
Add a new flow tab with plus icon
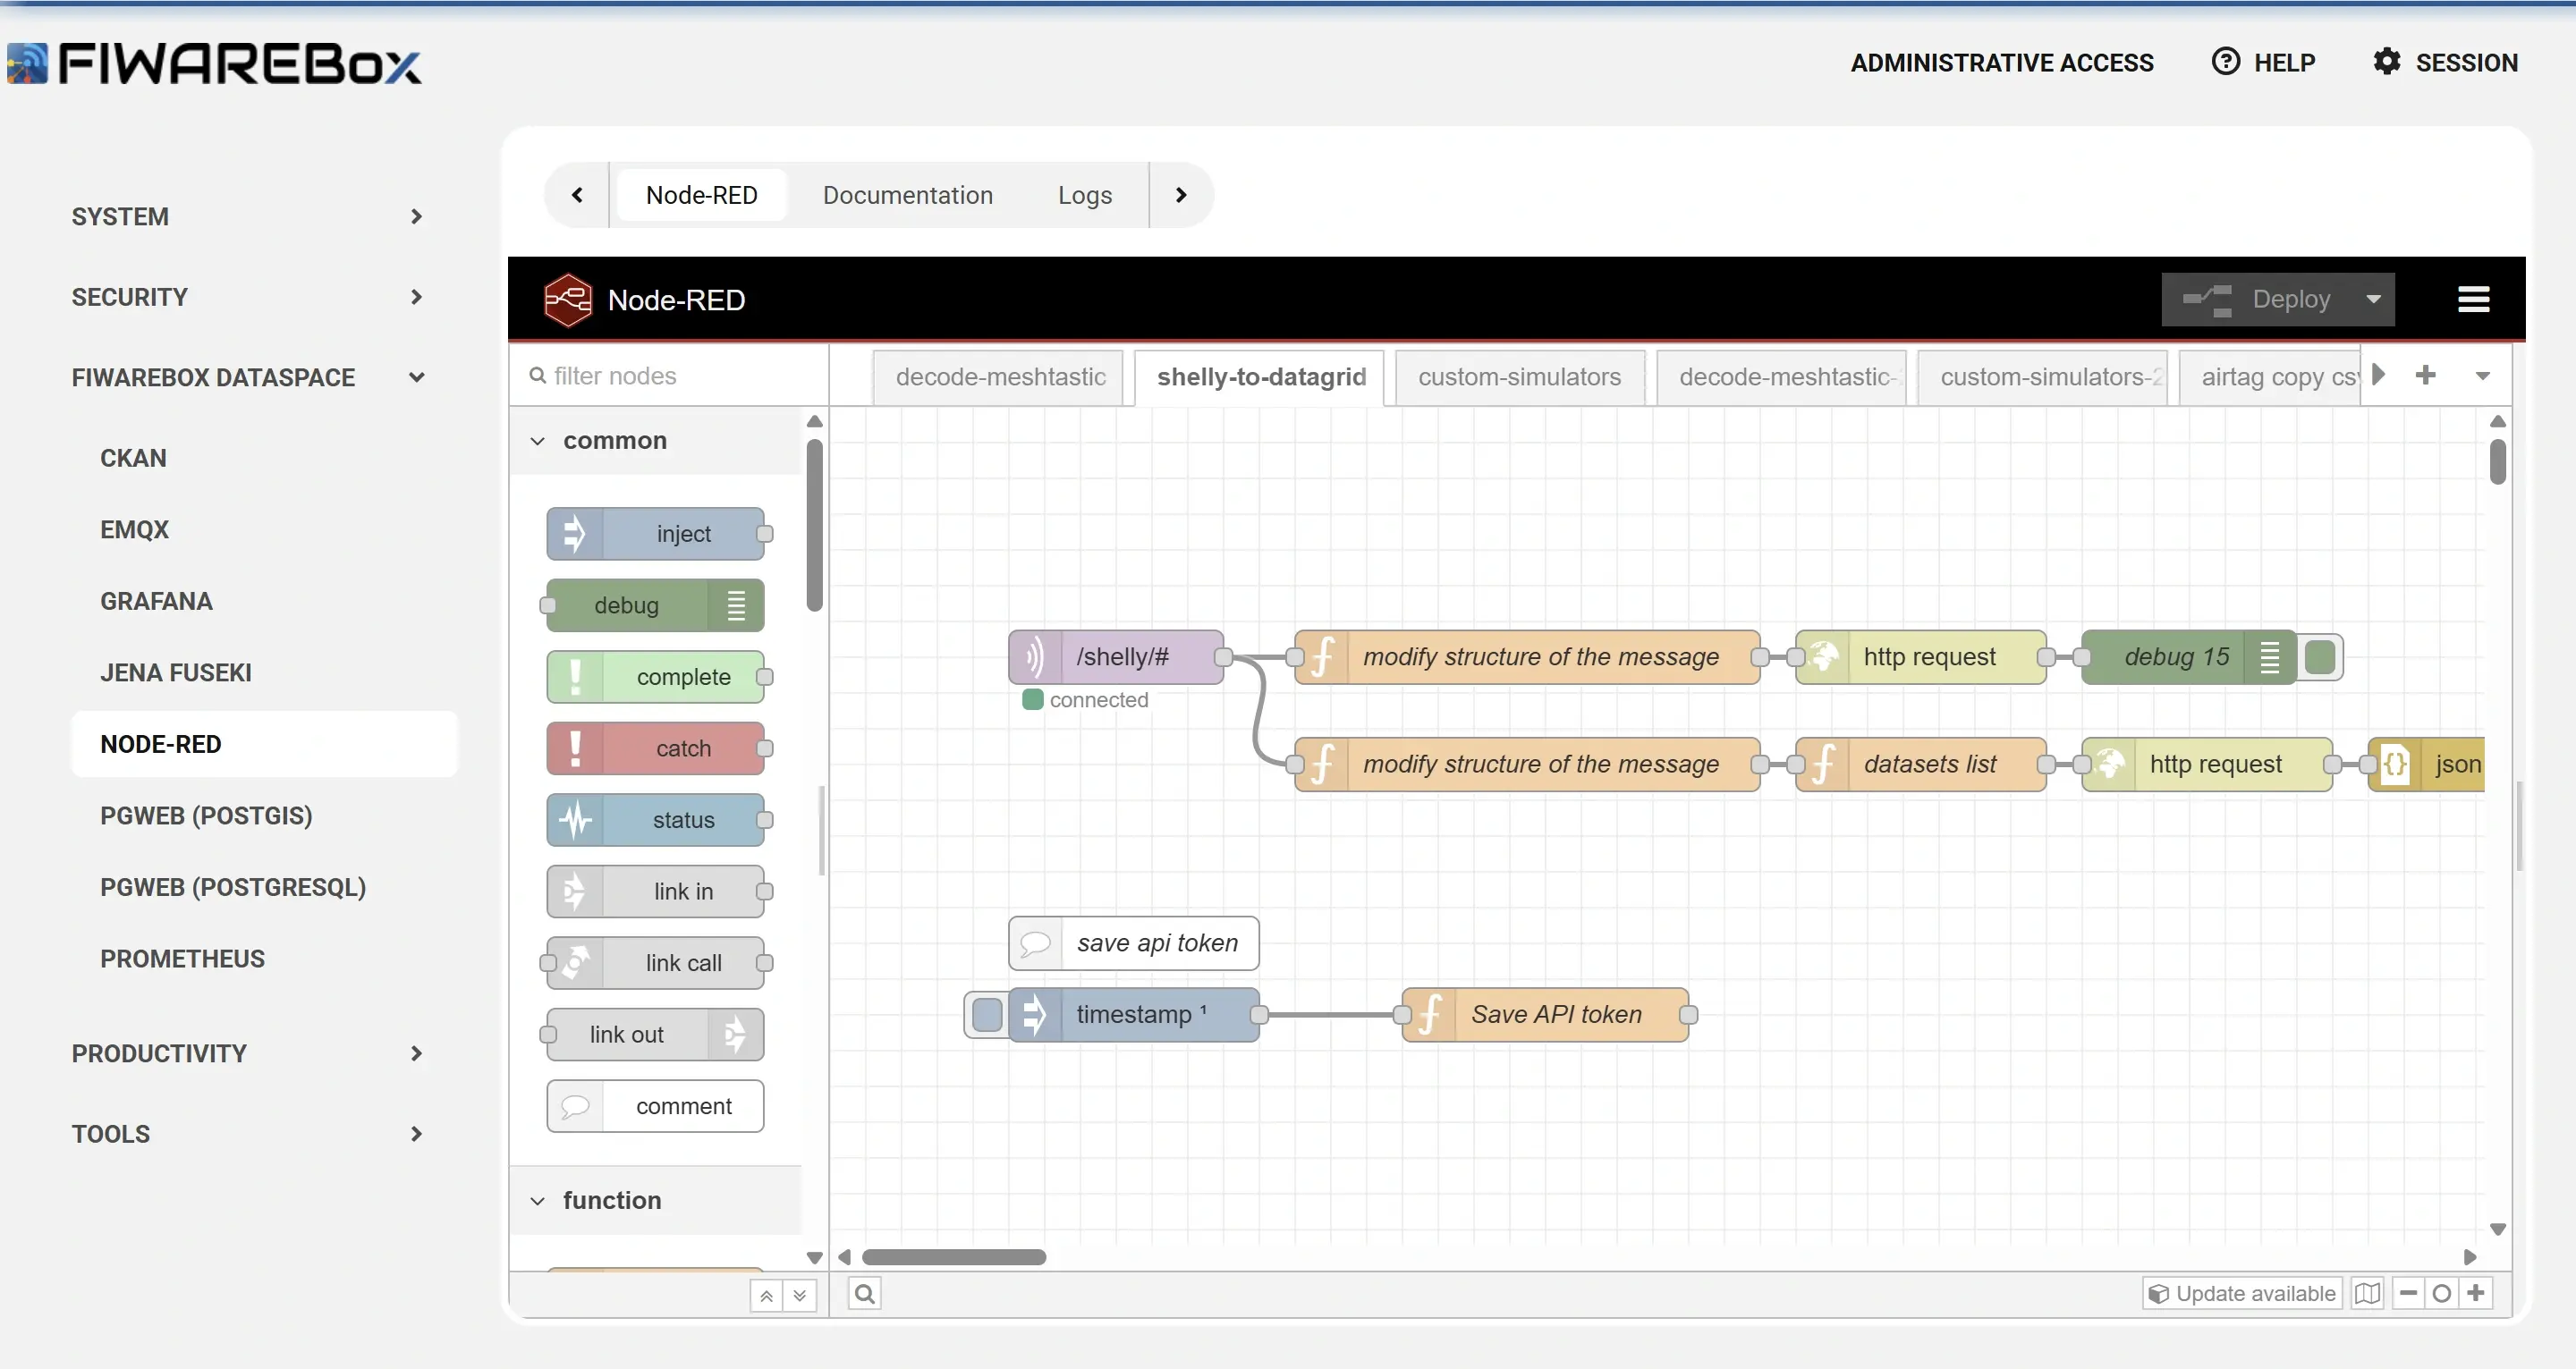point(2425,375)
